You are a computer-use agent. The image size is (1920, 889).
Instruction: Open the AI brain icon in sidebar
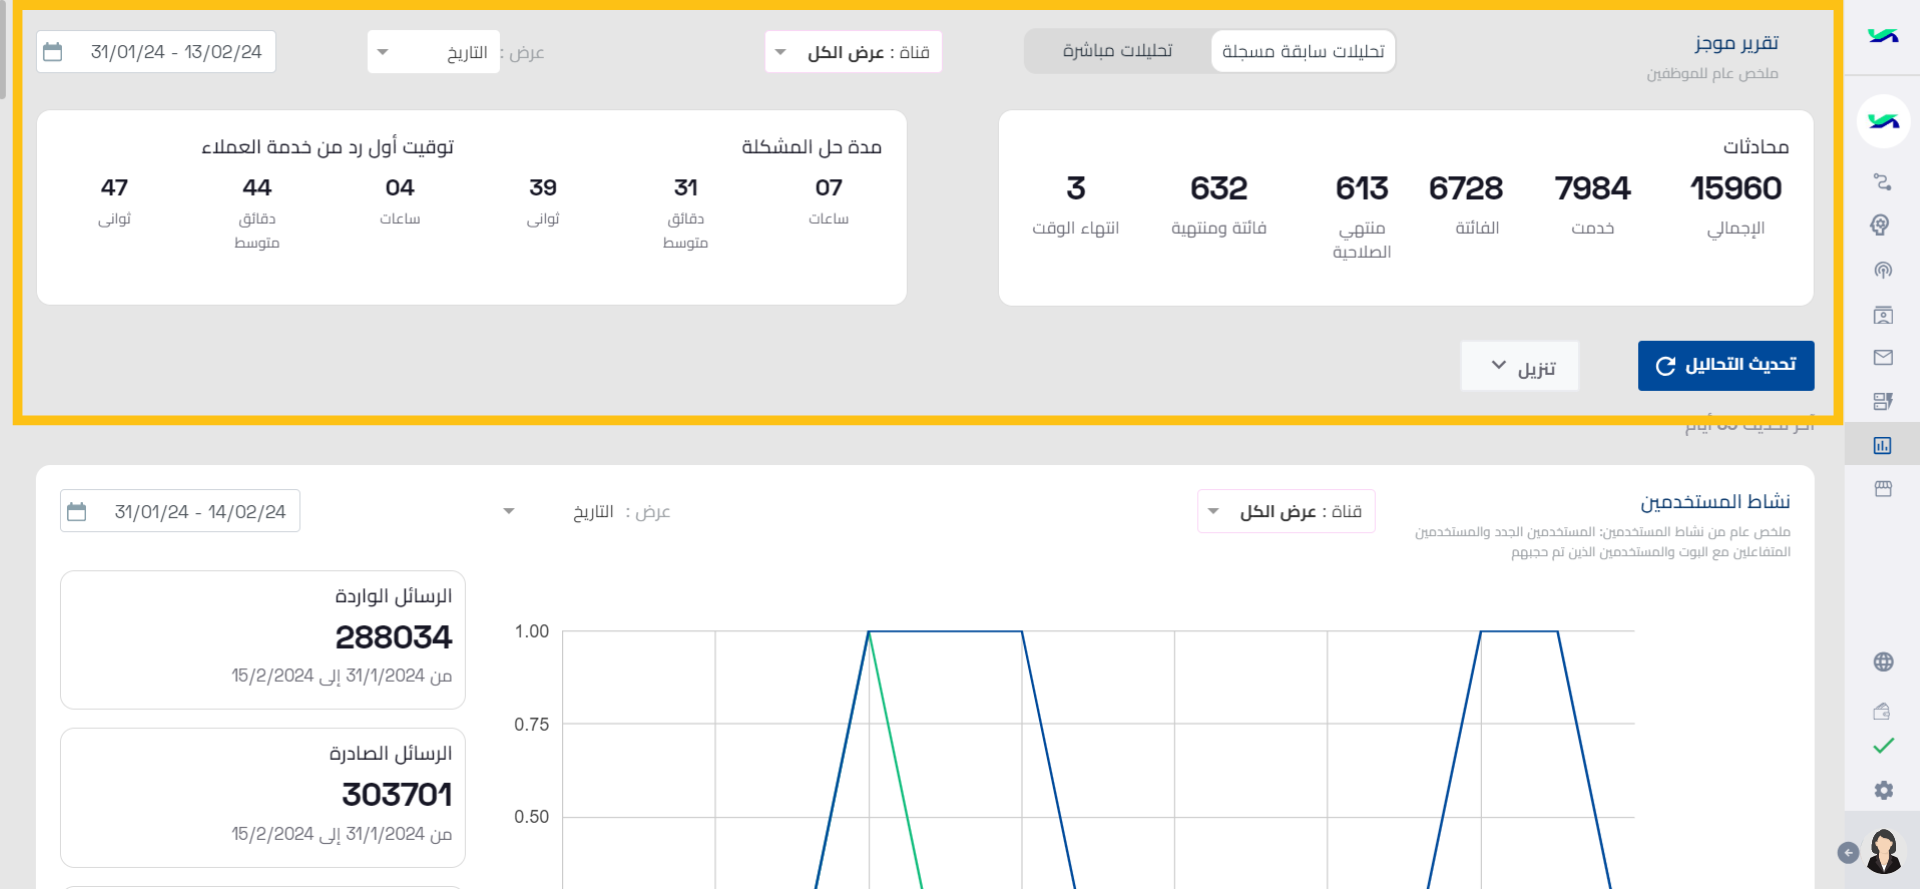tap(1881, 225)
